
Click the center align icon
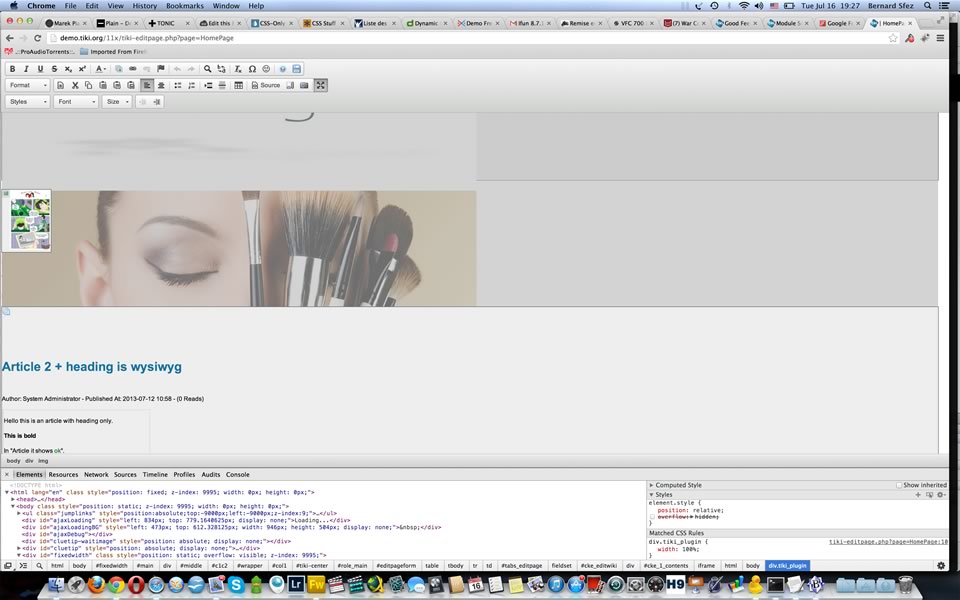click(x=161, y=85)
